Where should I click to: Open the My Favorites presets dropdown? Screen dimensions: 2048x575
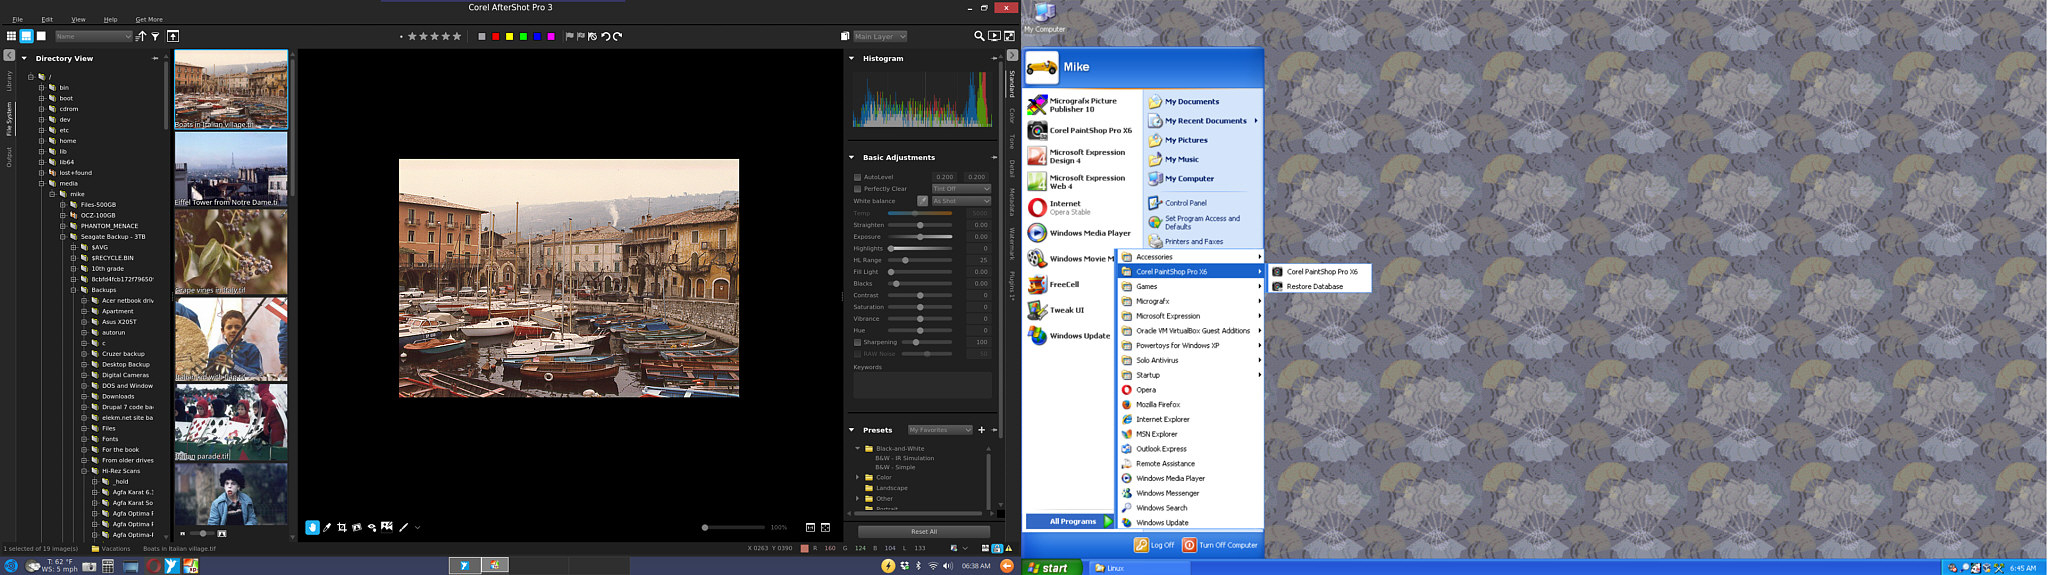pos(940,430)
